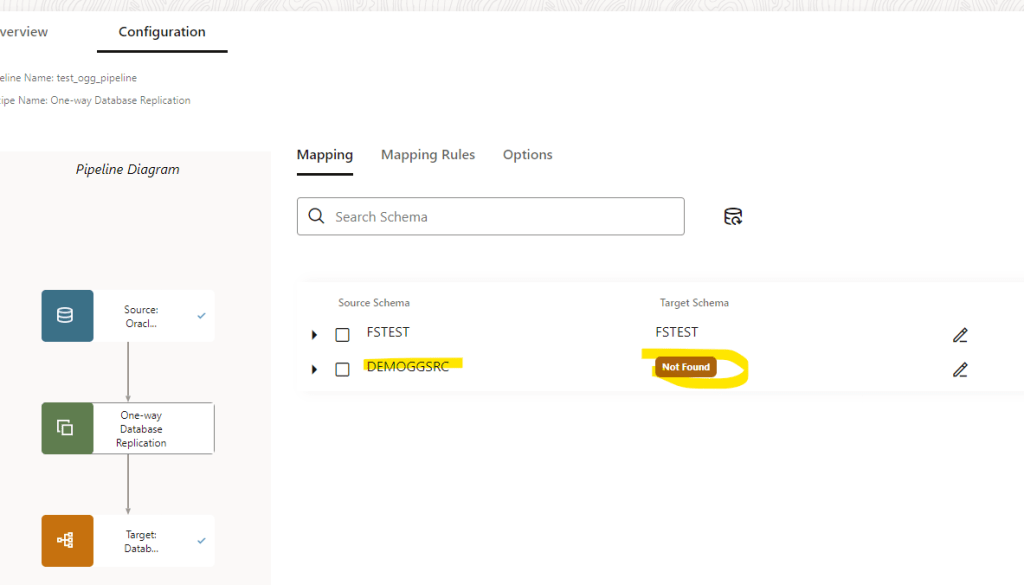Click the Not Found target badge
1024x585 pixels.
686,367
